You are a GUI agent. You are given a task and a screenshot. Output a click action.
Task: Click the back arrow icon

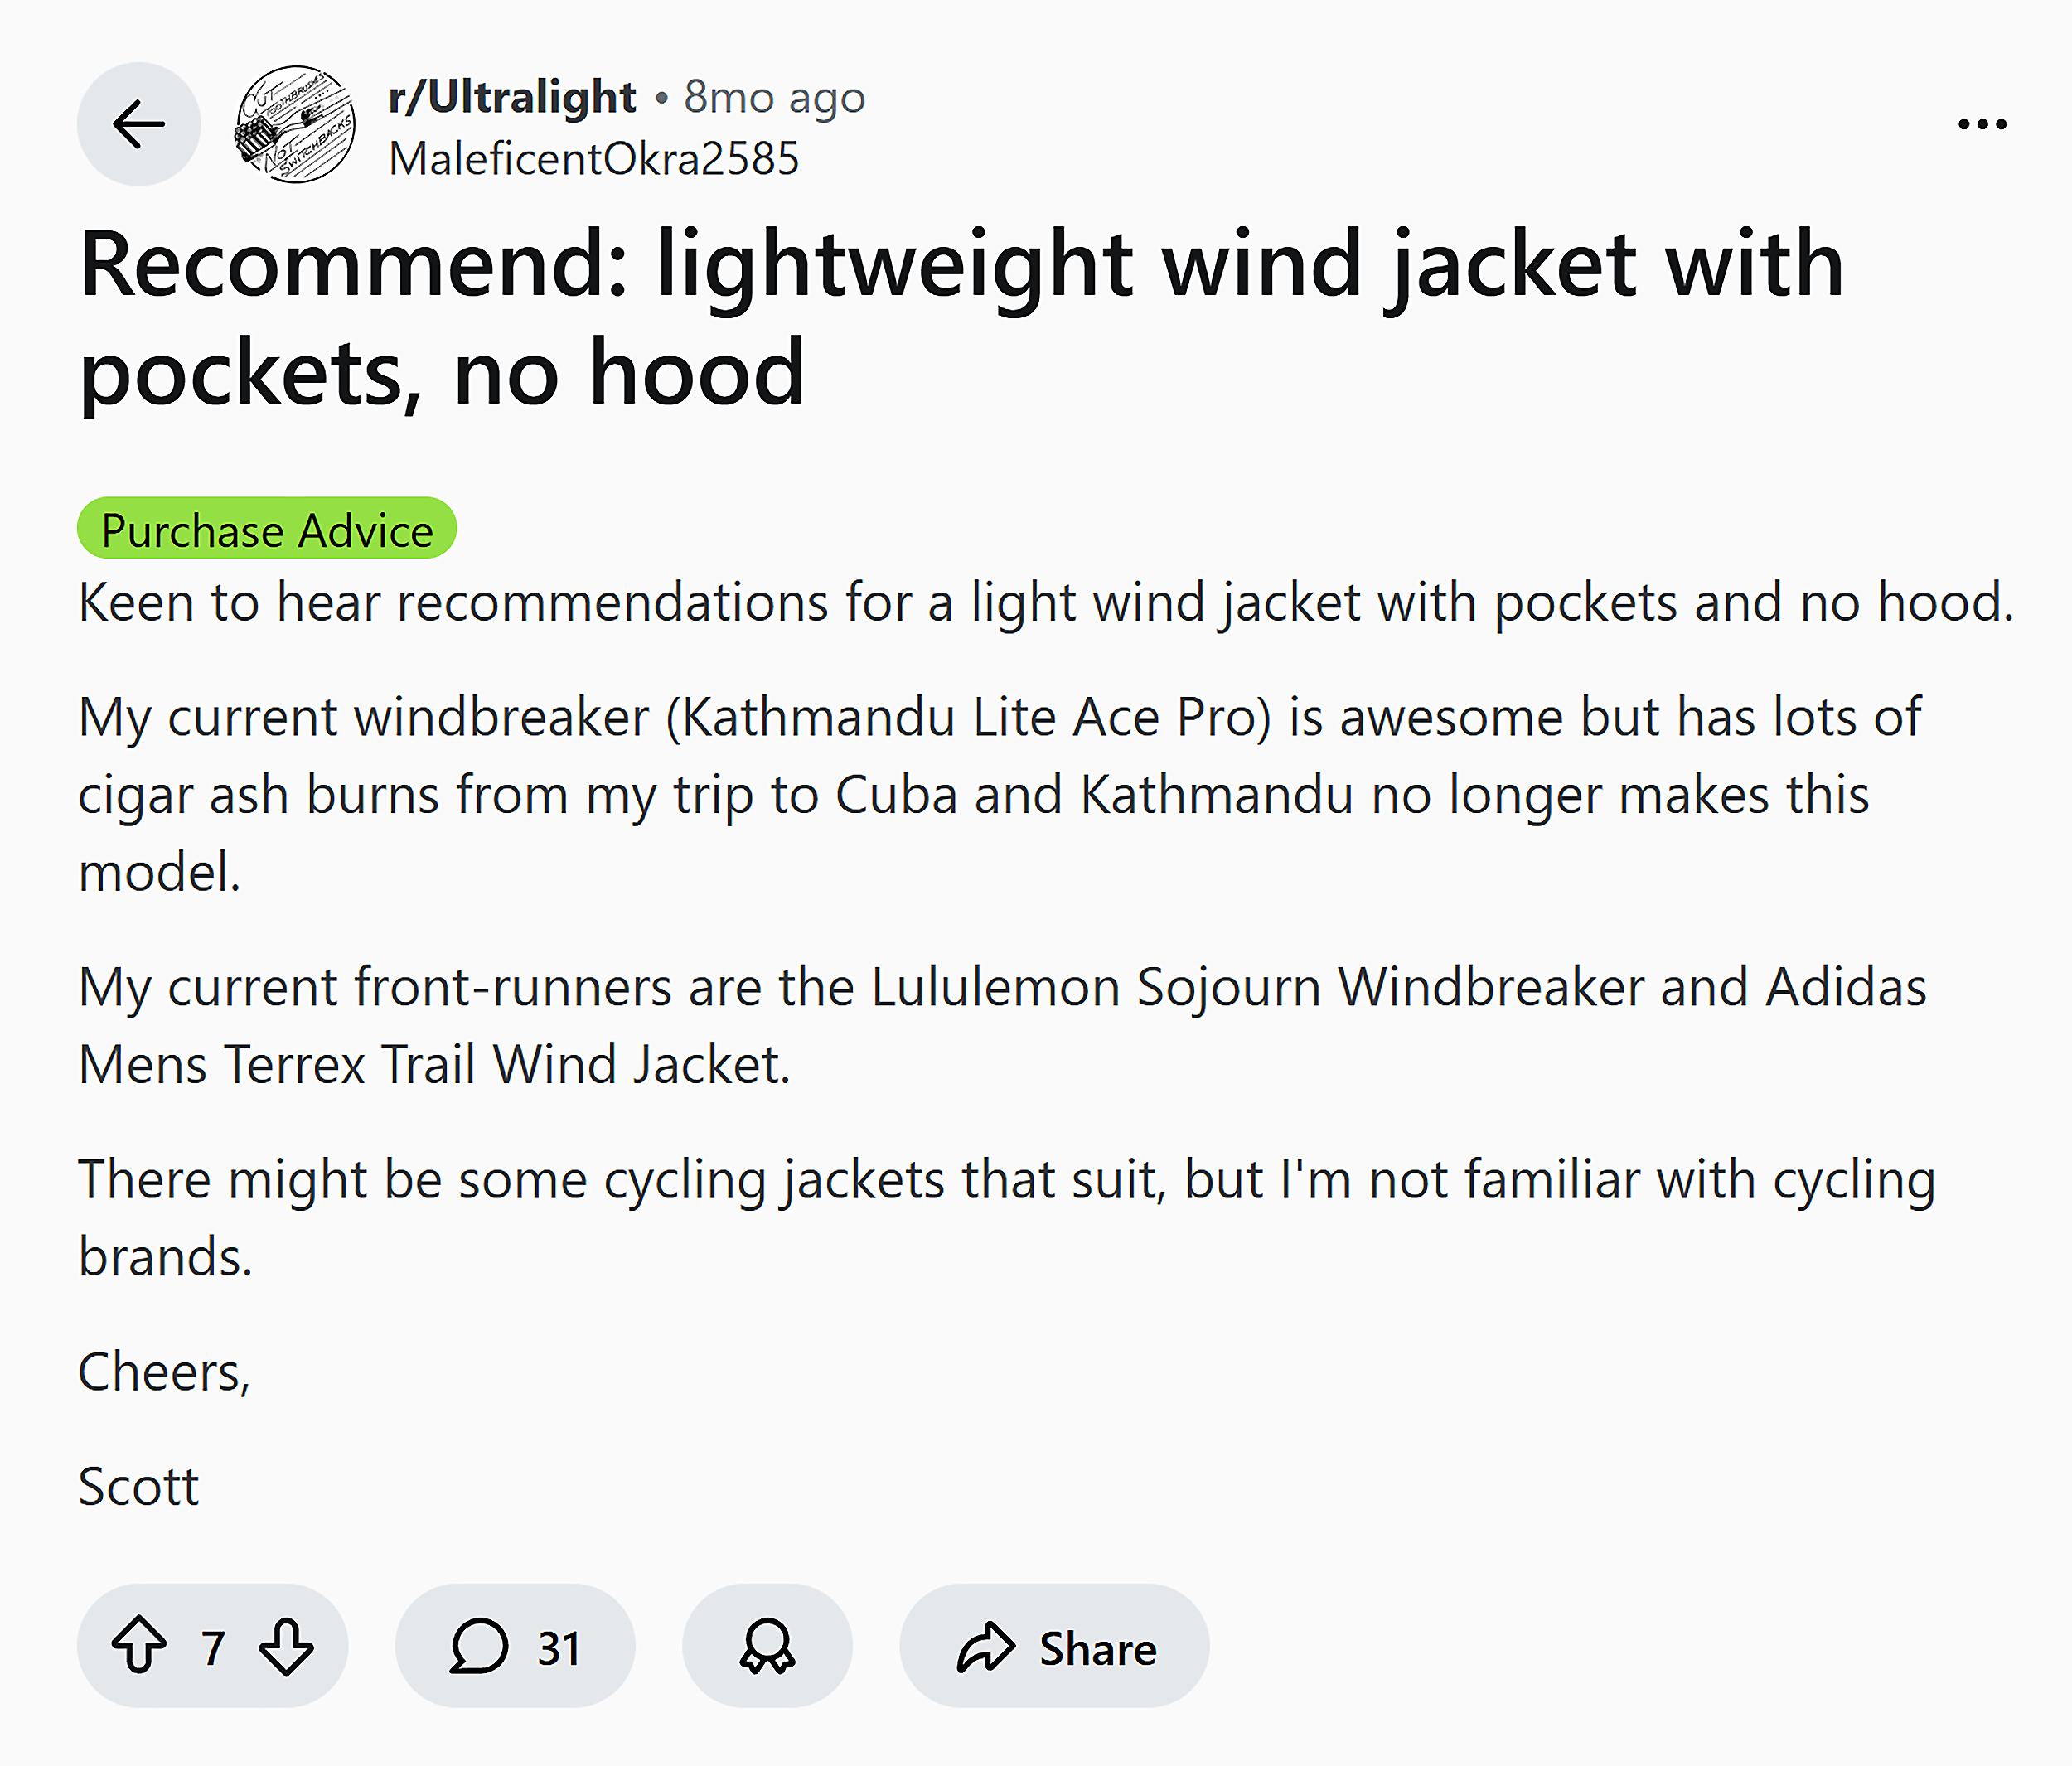coord(138,123)
